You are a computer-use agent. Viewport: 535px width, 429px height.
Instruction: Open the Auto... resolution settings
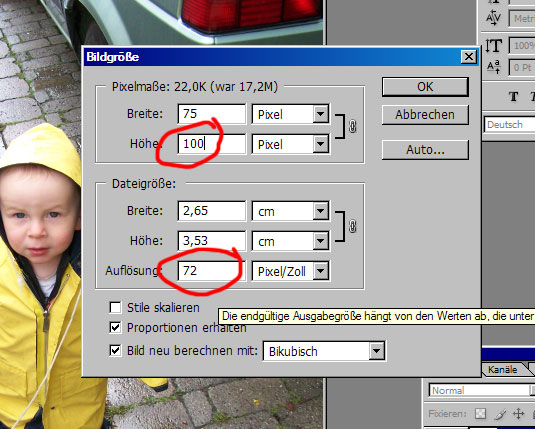[425, 150]
